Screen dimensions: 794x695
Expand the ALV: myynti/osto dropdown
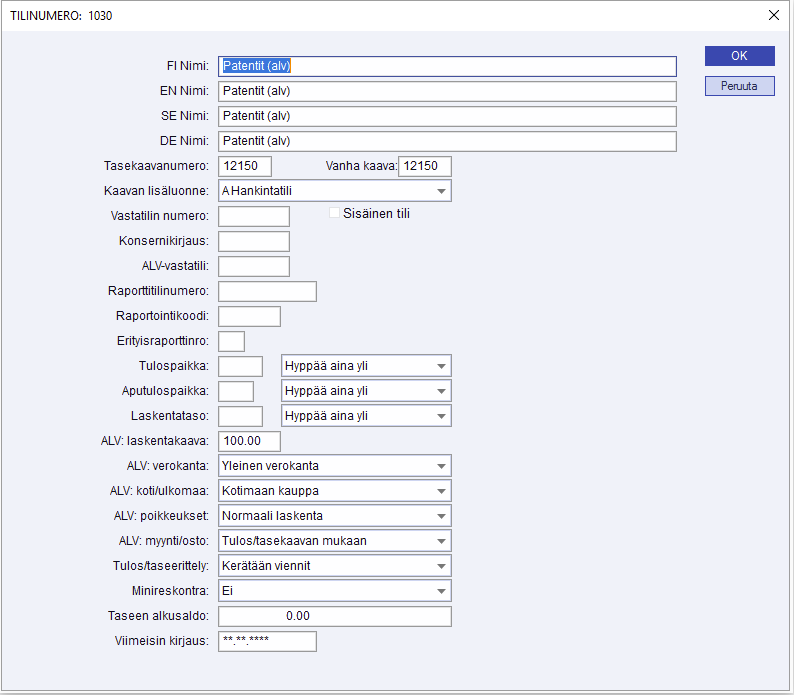pos(334,541)
